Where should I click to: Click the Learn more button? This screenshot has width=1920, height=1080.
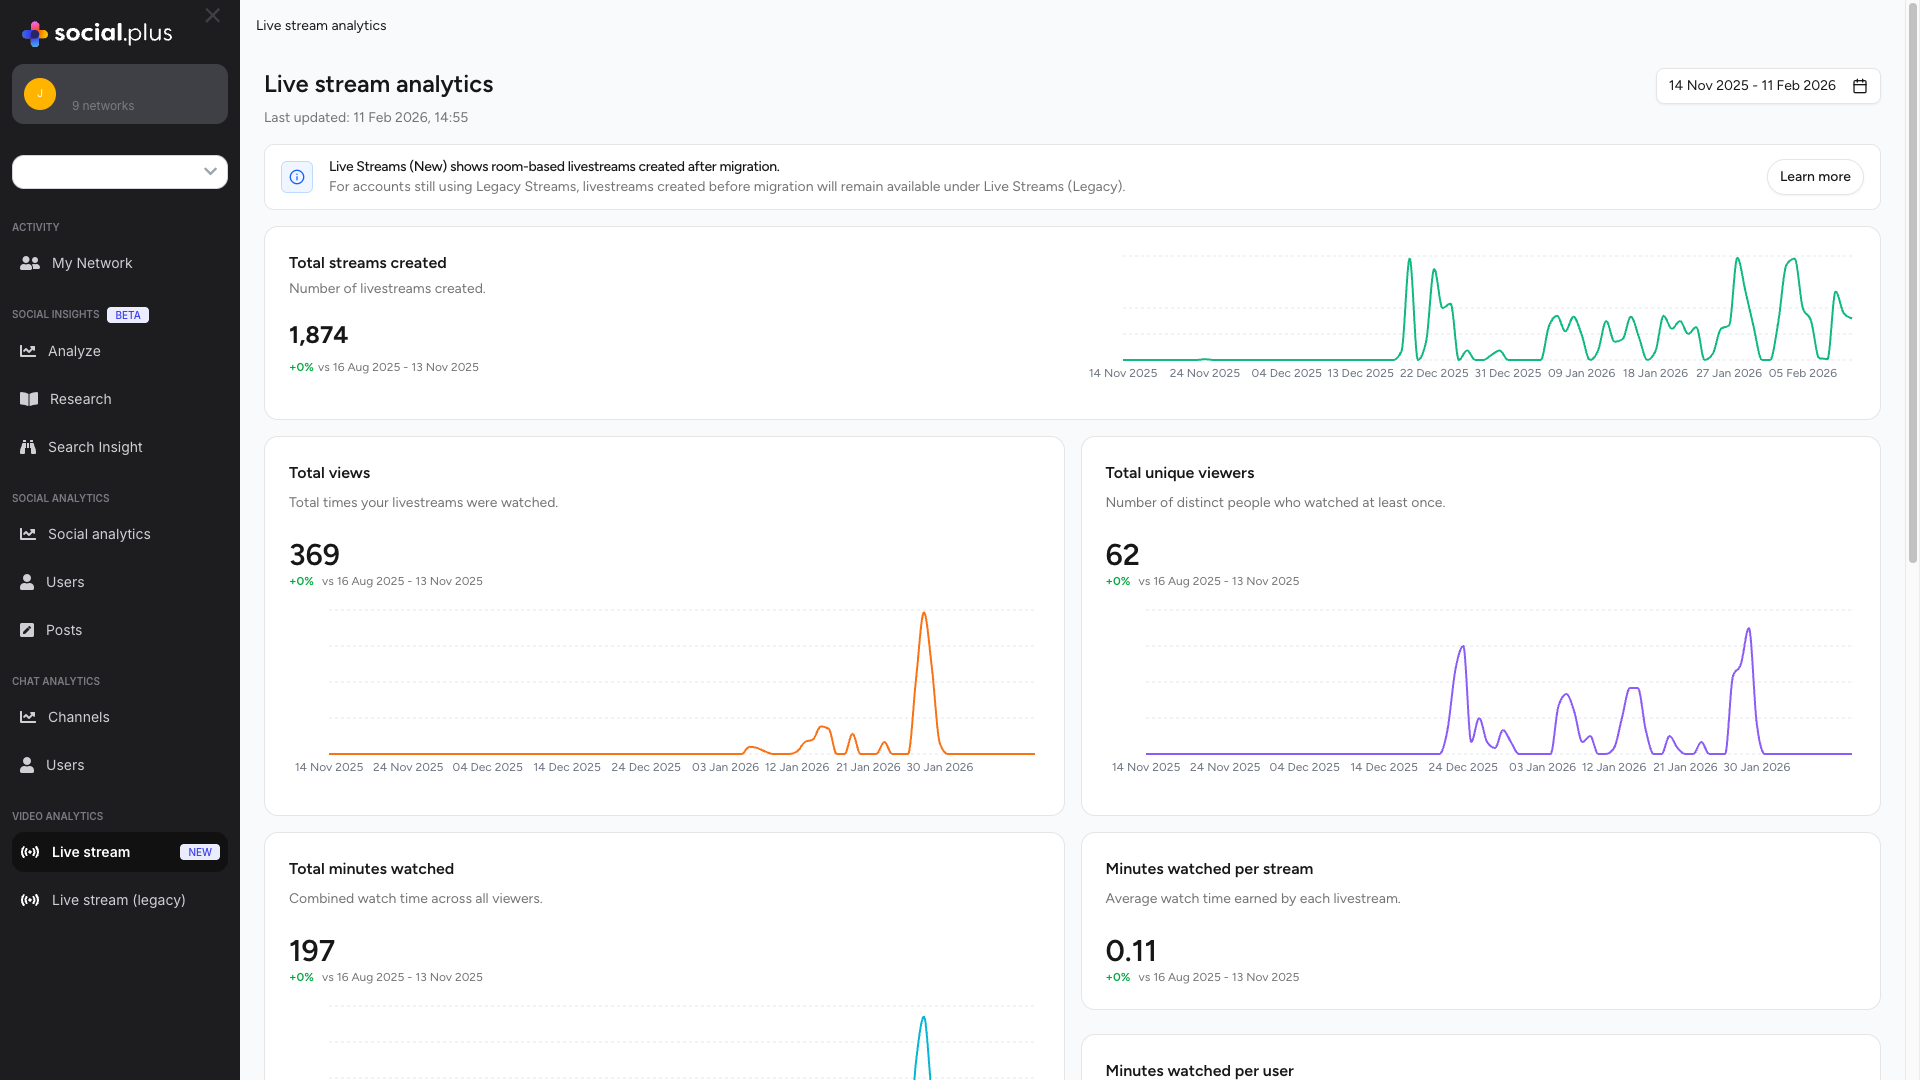(x=1815, y=177)
